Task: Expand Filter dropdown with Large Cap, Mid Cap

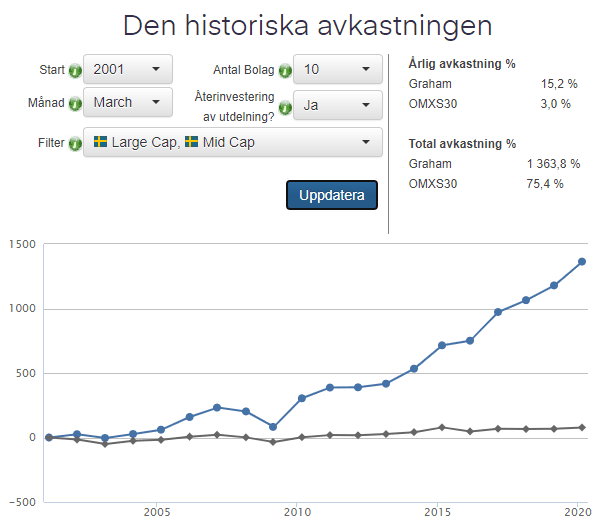Action: pyautogui.click(x=233, y=142)
